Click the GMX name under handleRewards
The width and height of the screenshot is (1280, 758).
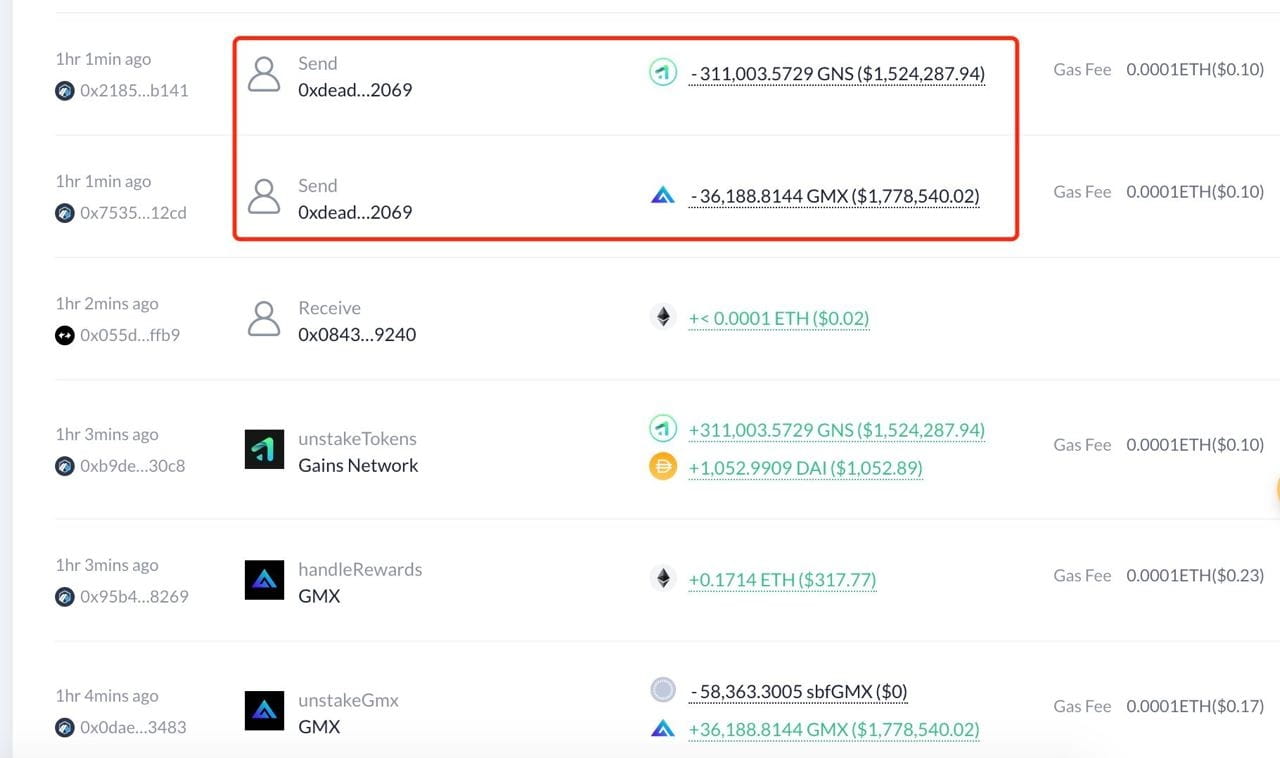pos(319,596)
